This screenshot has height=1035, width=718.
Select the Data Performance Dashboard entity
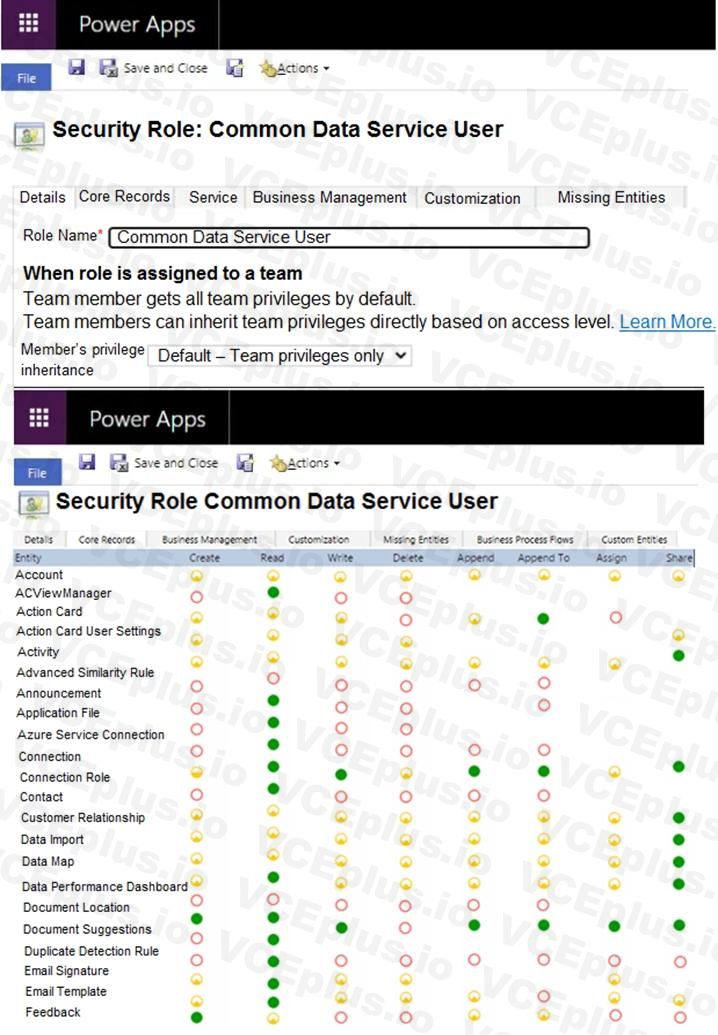pos(105,886)
